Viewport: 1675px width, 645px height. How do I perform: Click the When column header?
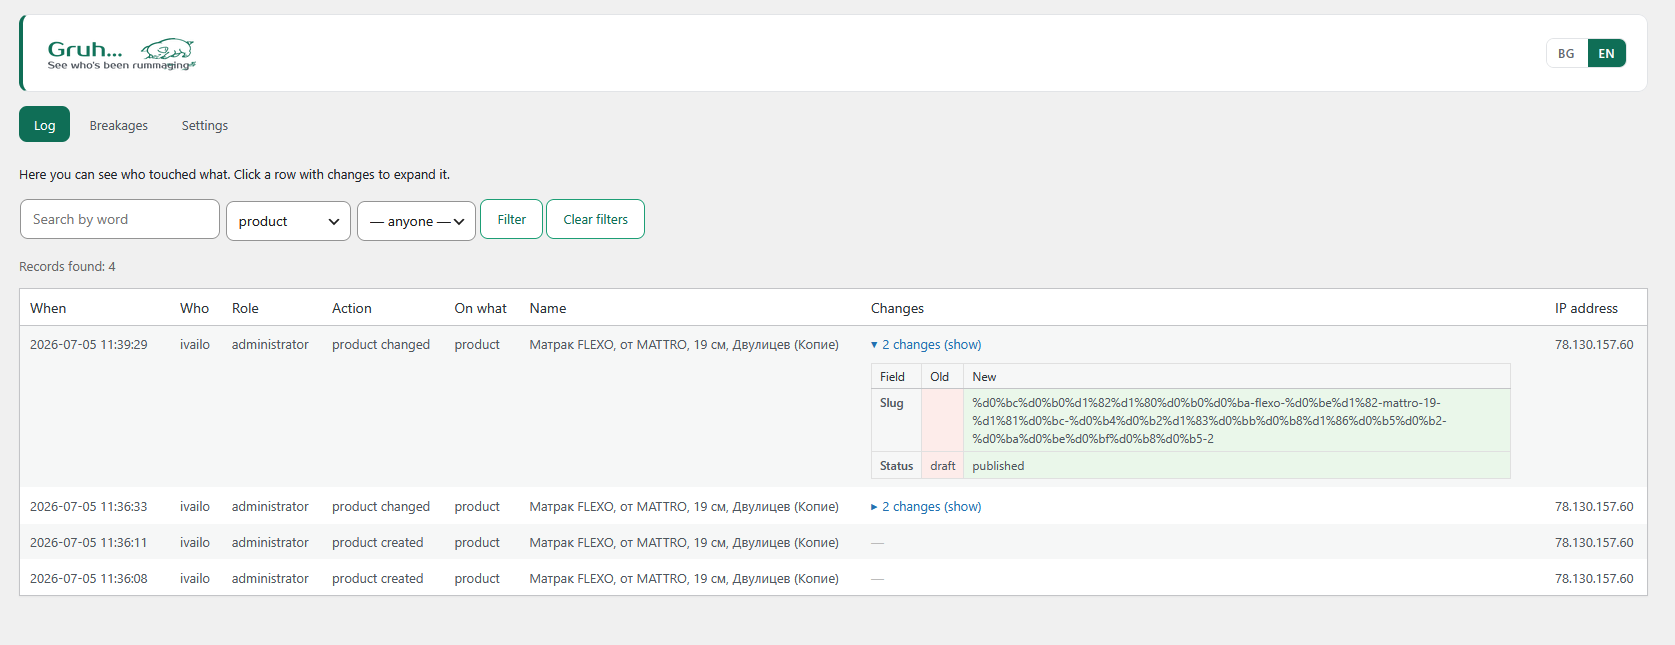pyautogui.click(x=48, y=308)
